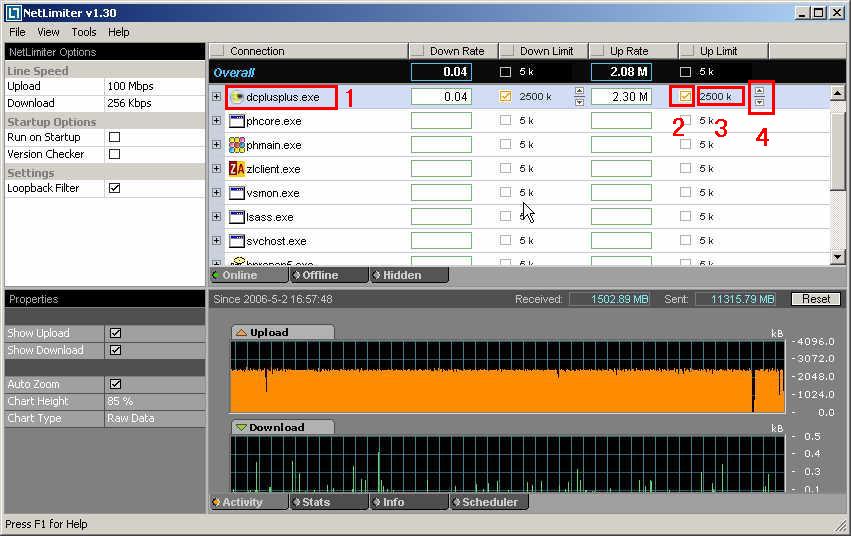Uncheck the Show Upload property
This screenshot has width=851, height=536.
coord(115,333)
